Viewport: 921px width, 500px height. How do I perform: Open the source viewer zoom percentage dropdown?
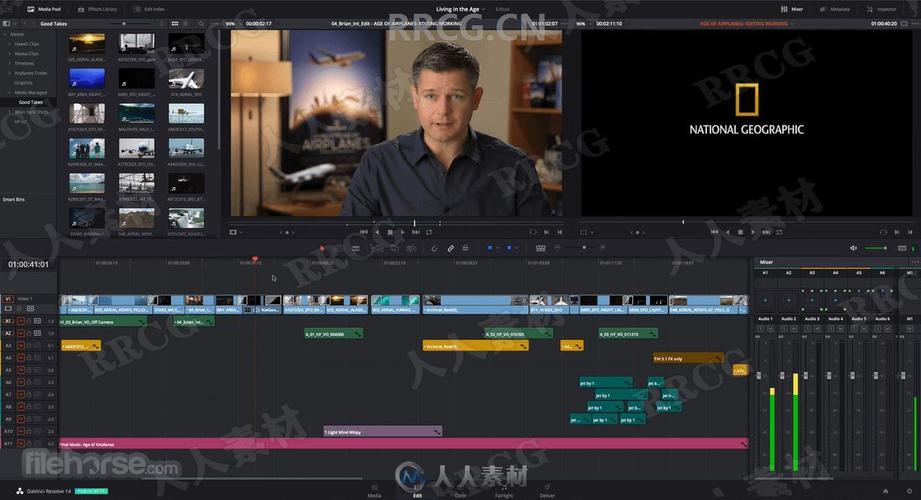231,23
